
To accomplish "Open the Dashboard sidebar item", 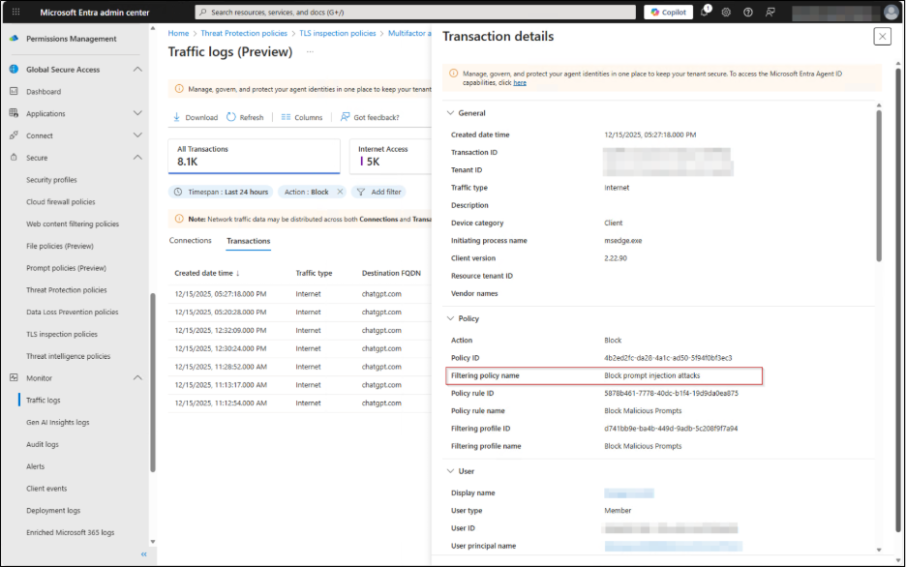I will tap(43, 91).
